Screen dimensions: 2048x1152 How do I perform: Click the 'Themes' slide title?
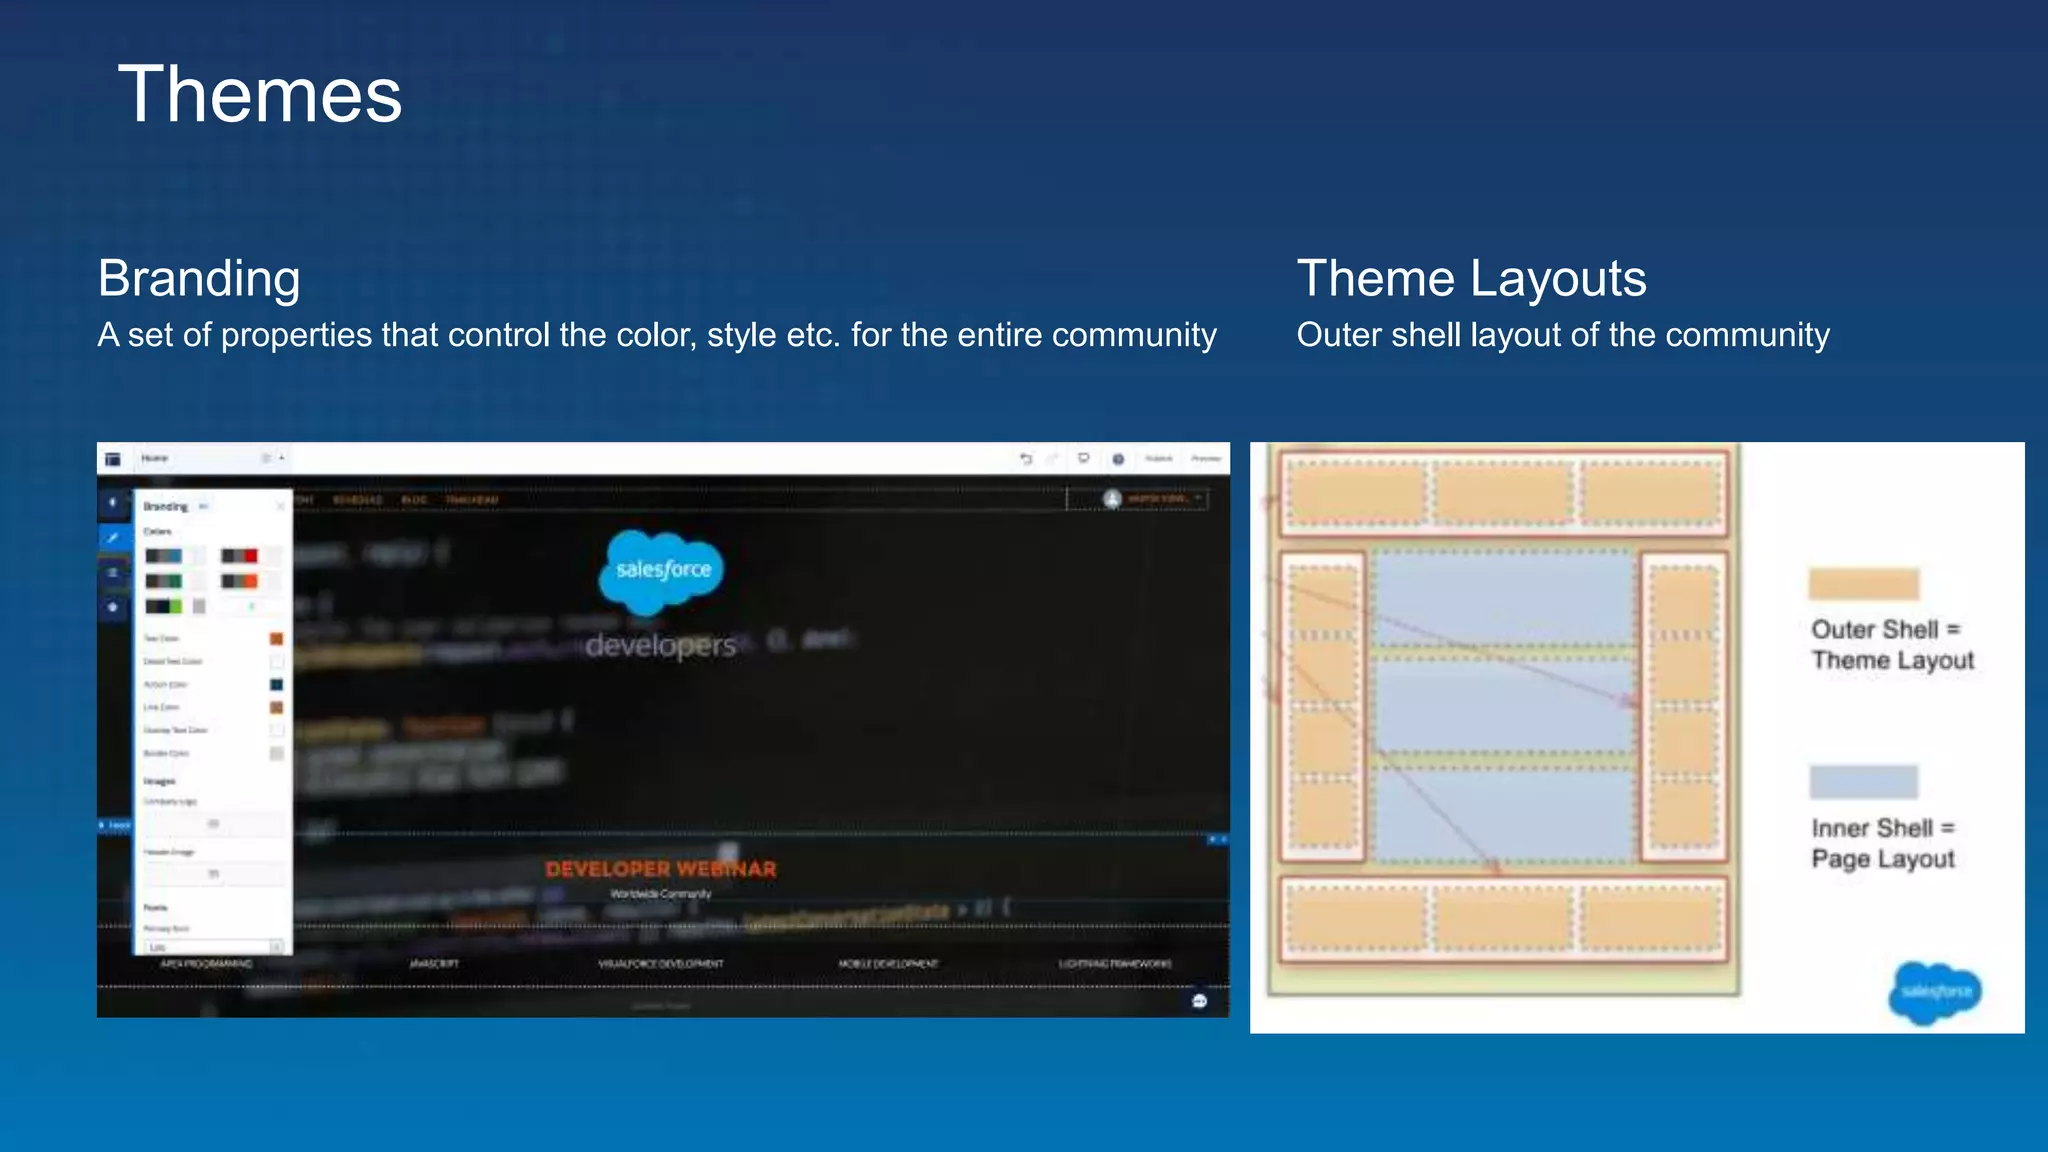[260, 94]
